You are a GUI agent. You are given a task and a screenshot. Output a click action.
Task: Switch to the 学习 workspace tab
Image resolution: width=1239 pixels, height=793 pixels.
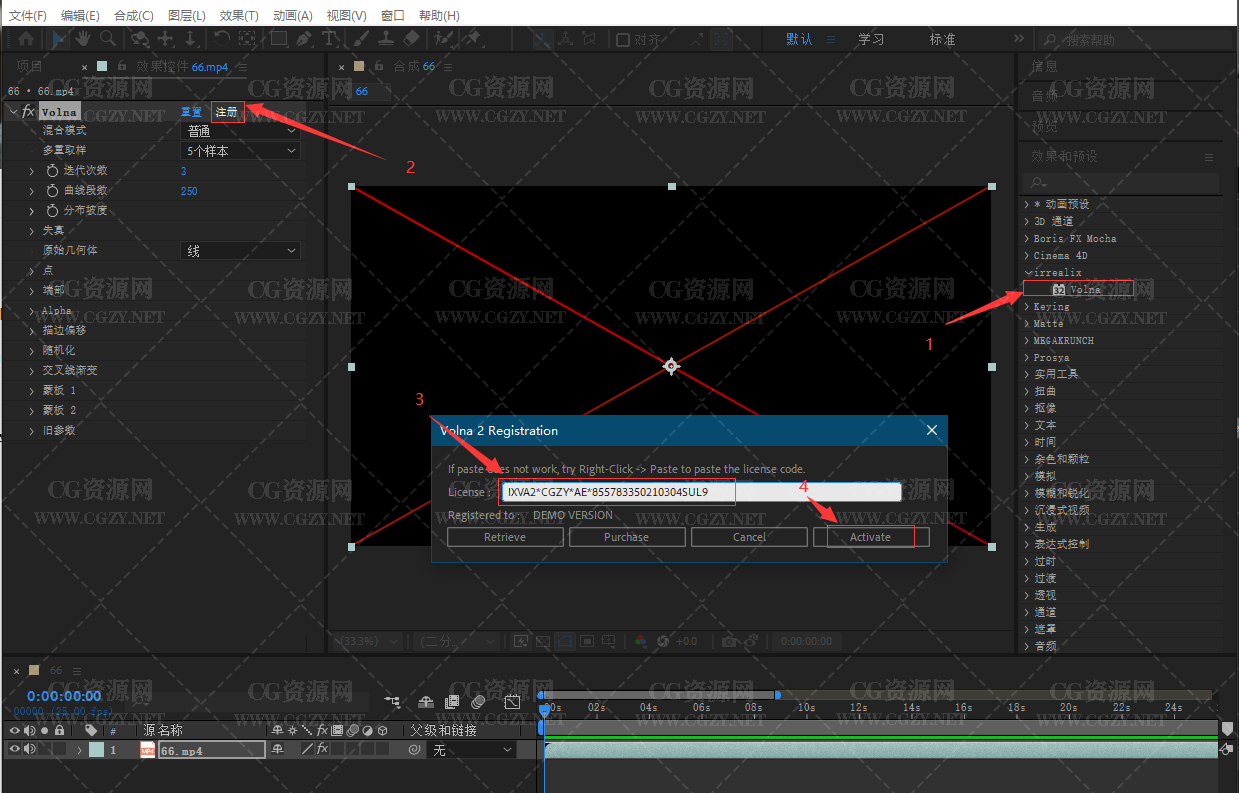[871, 39]
